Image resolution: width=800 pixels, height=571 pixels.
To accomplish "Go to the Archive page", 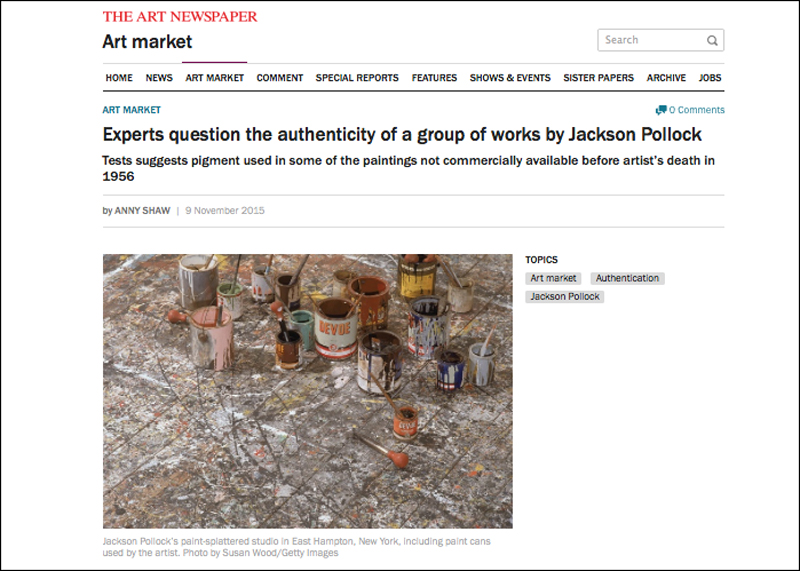I will click(x=666, y=78).
